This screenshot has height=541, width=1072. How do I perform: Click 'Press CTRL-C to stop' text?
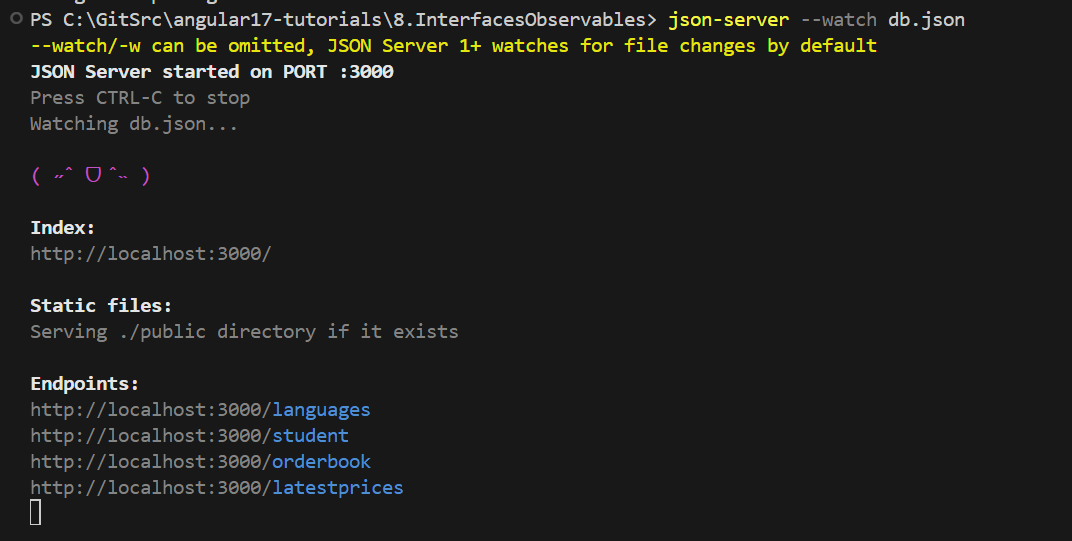click(140, 98)
